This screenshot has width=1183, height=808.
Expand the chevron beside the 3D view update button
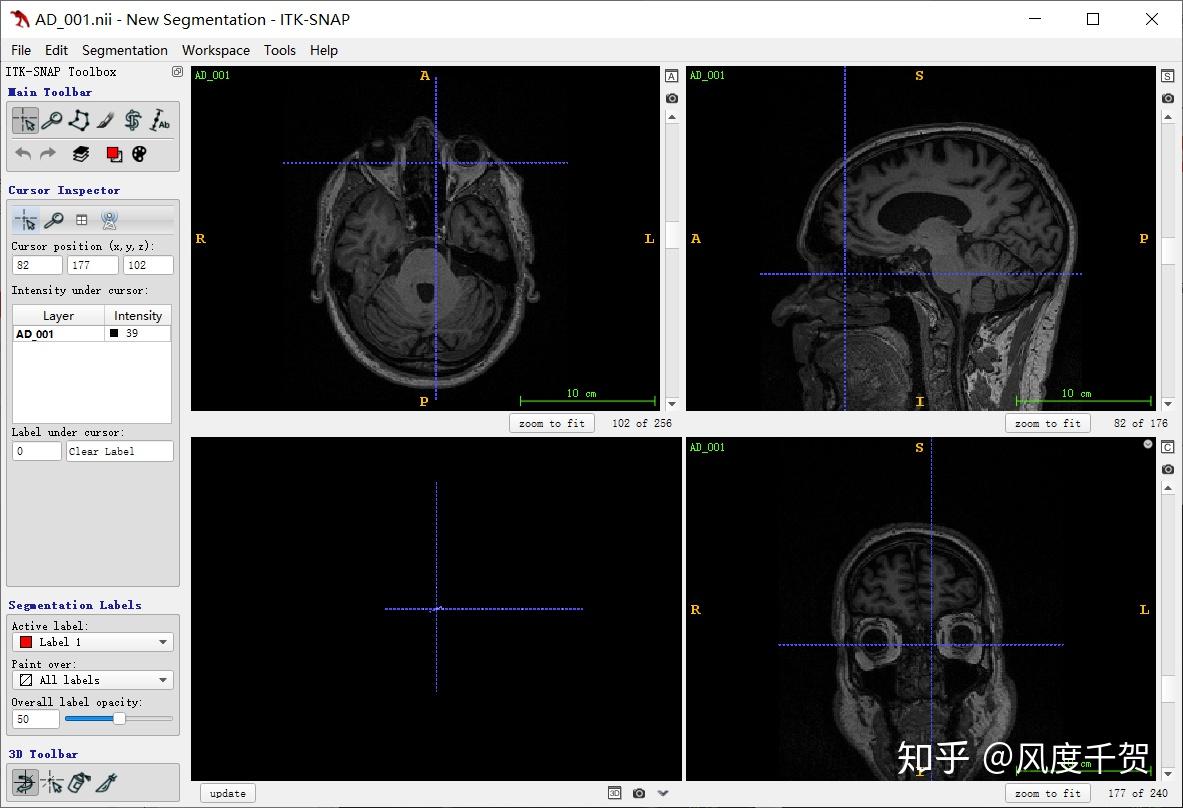point(663,792)
